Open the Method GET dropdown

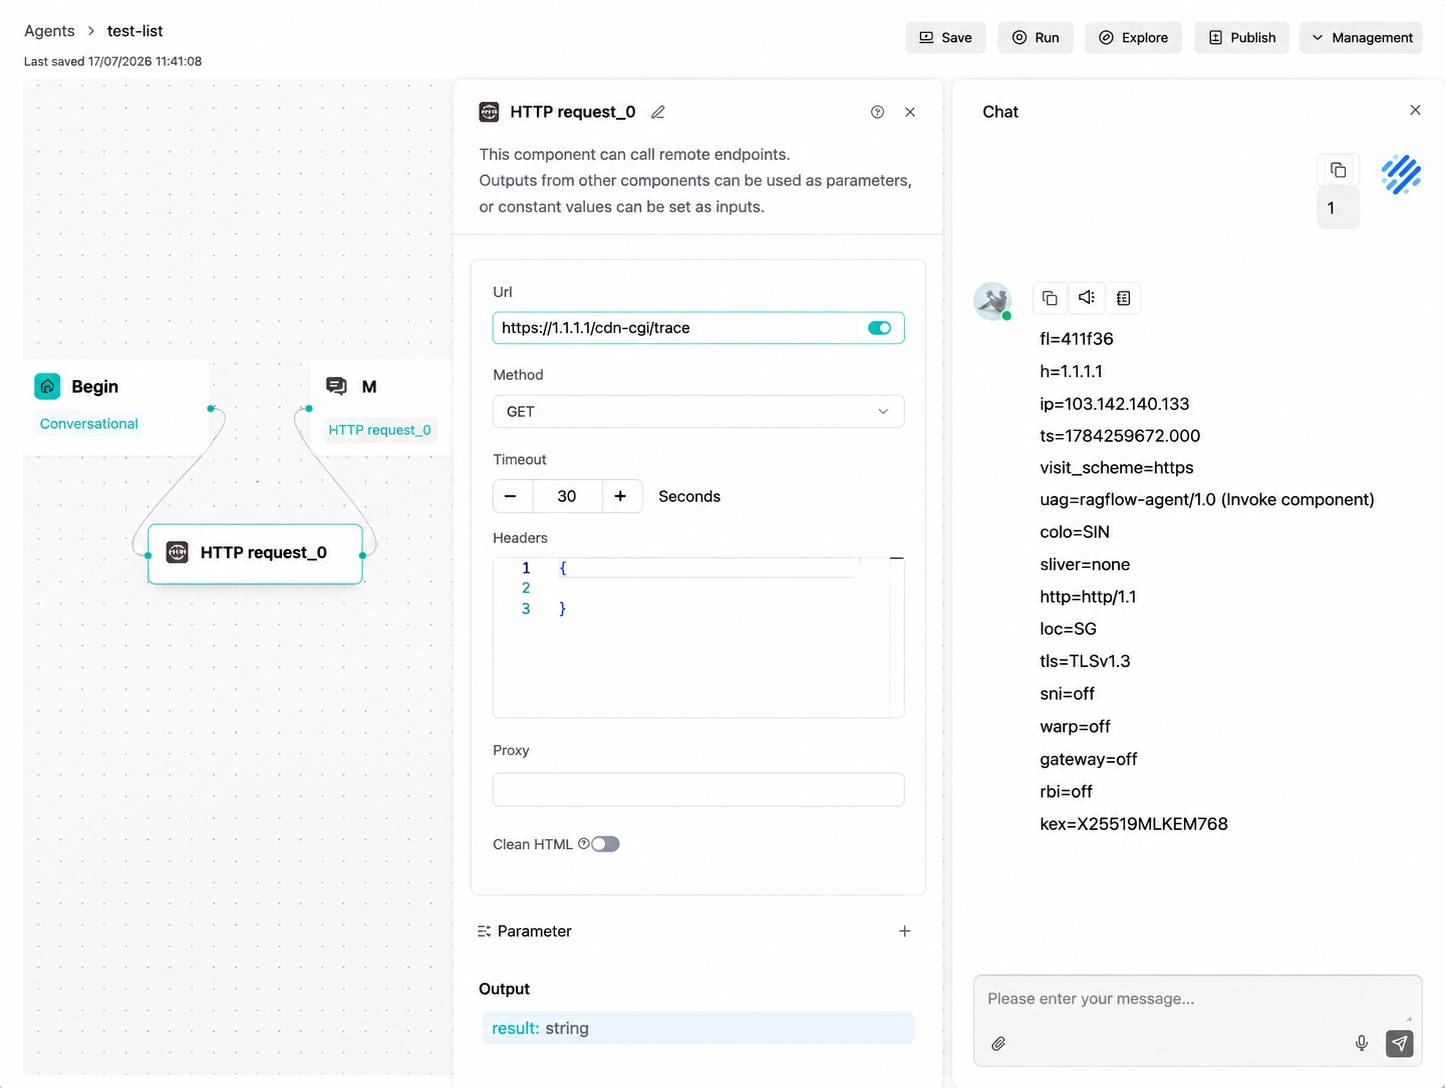[698, 412]
